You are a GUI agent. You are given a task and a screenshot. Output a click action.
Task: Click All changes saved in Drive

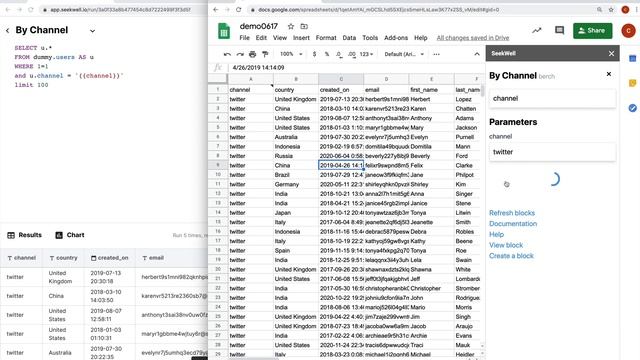[473, 38]
